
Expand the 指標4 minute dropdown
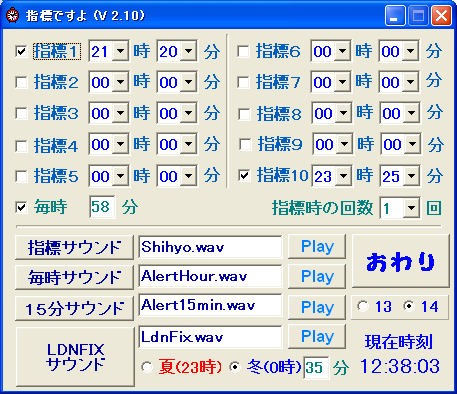tap(189, 144)
